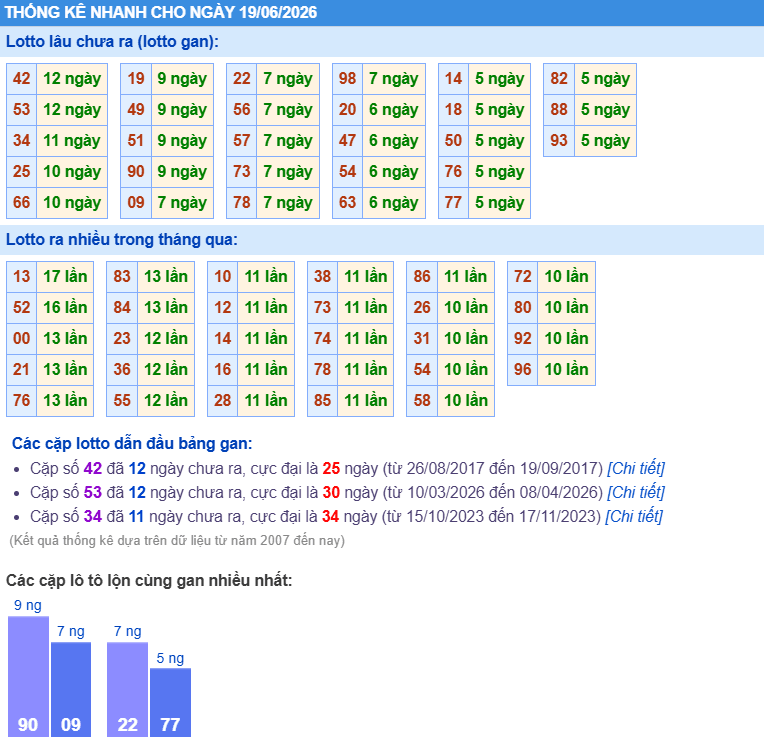Select frequent number 12 cell

coord(223,307)
